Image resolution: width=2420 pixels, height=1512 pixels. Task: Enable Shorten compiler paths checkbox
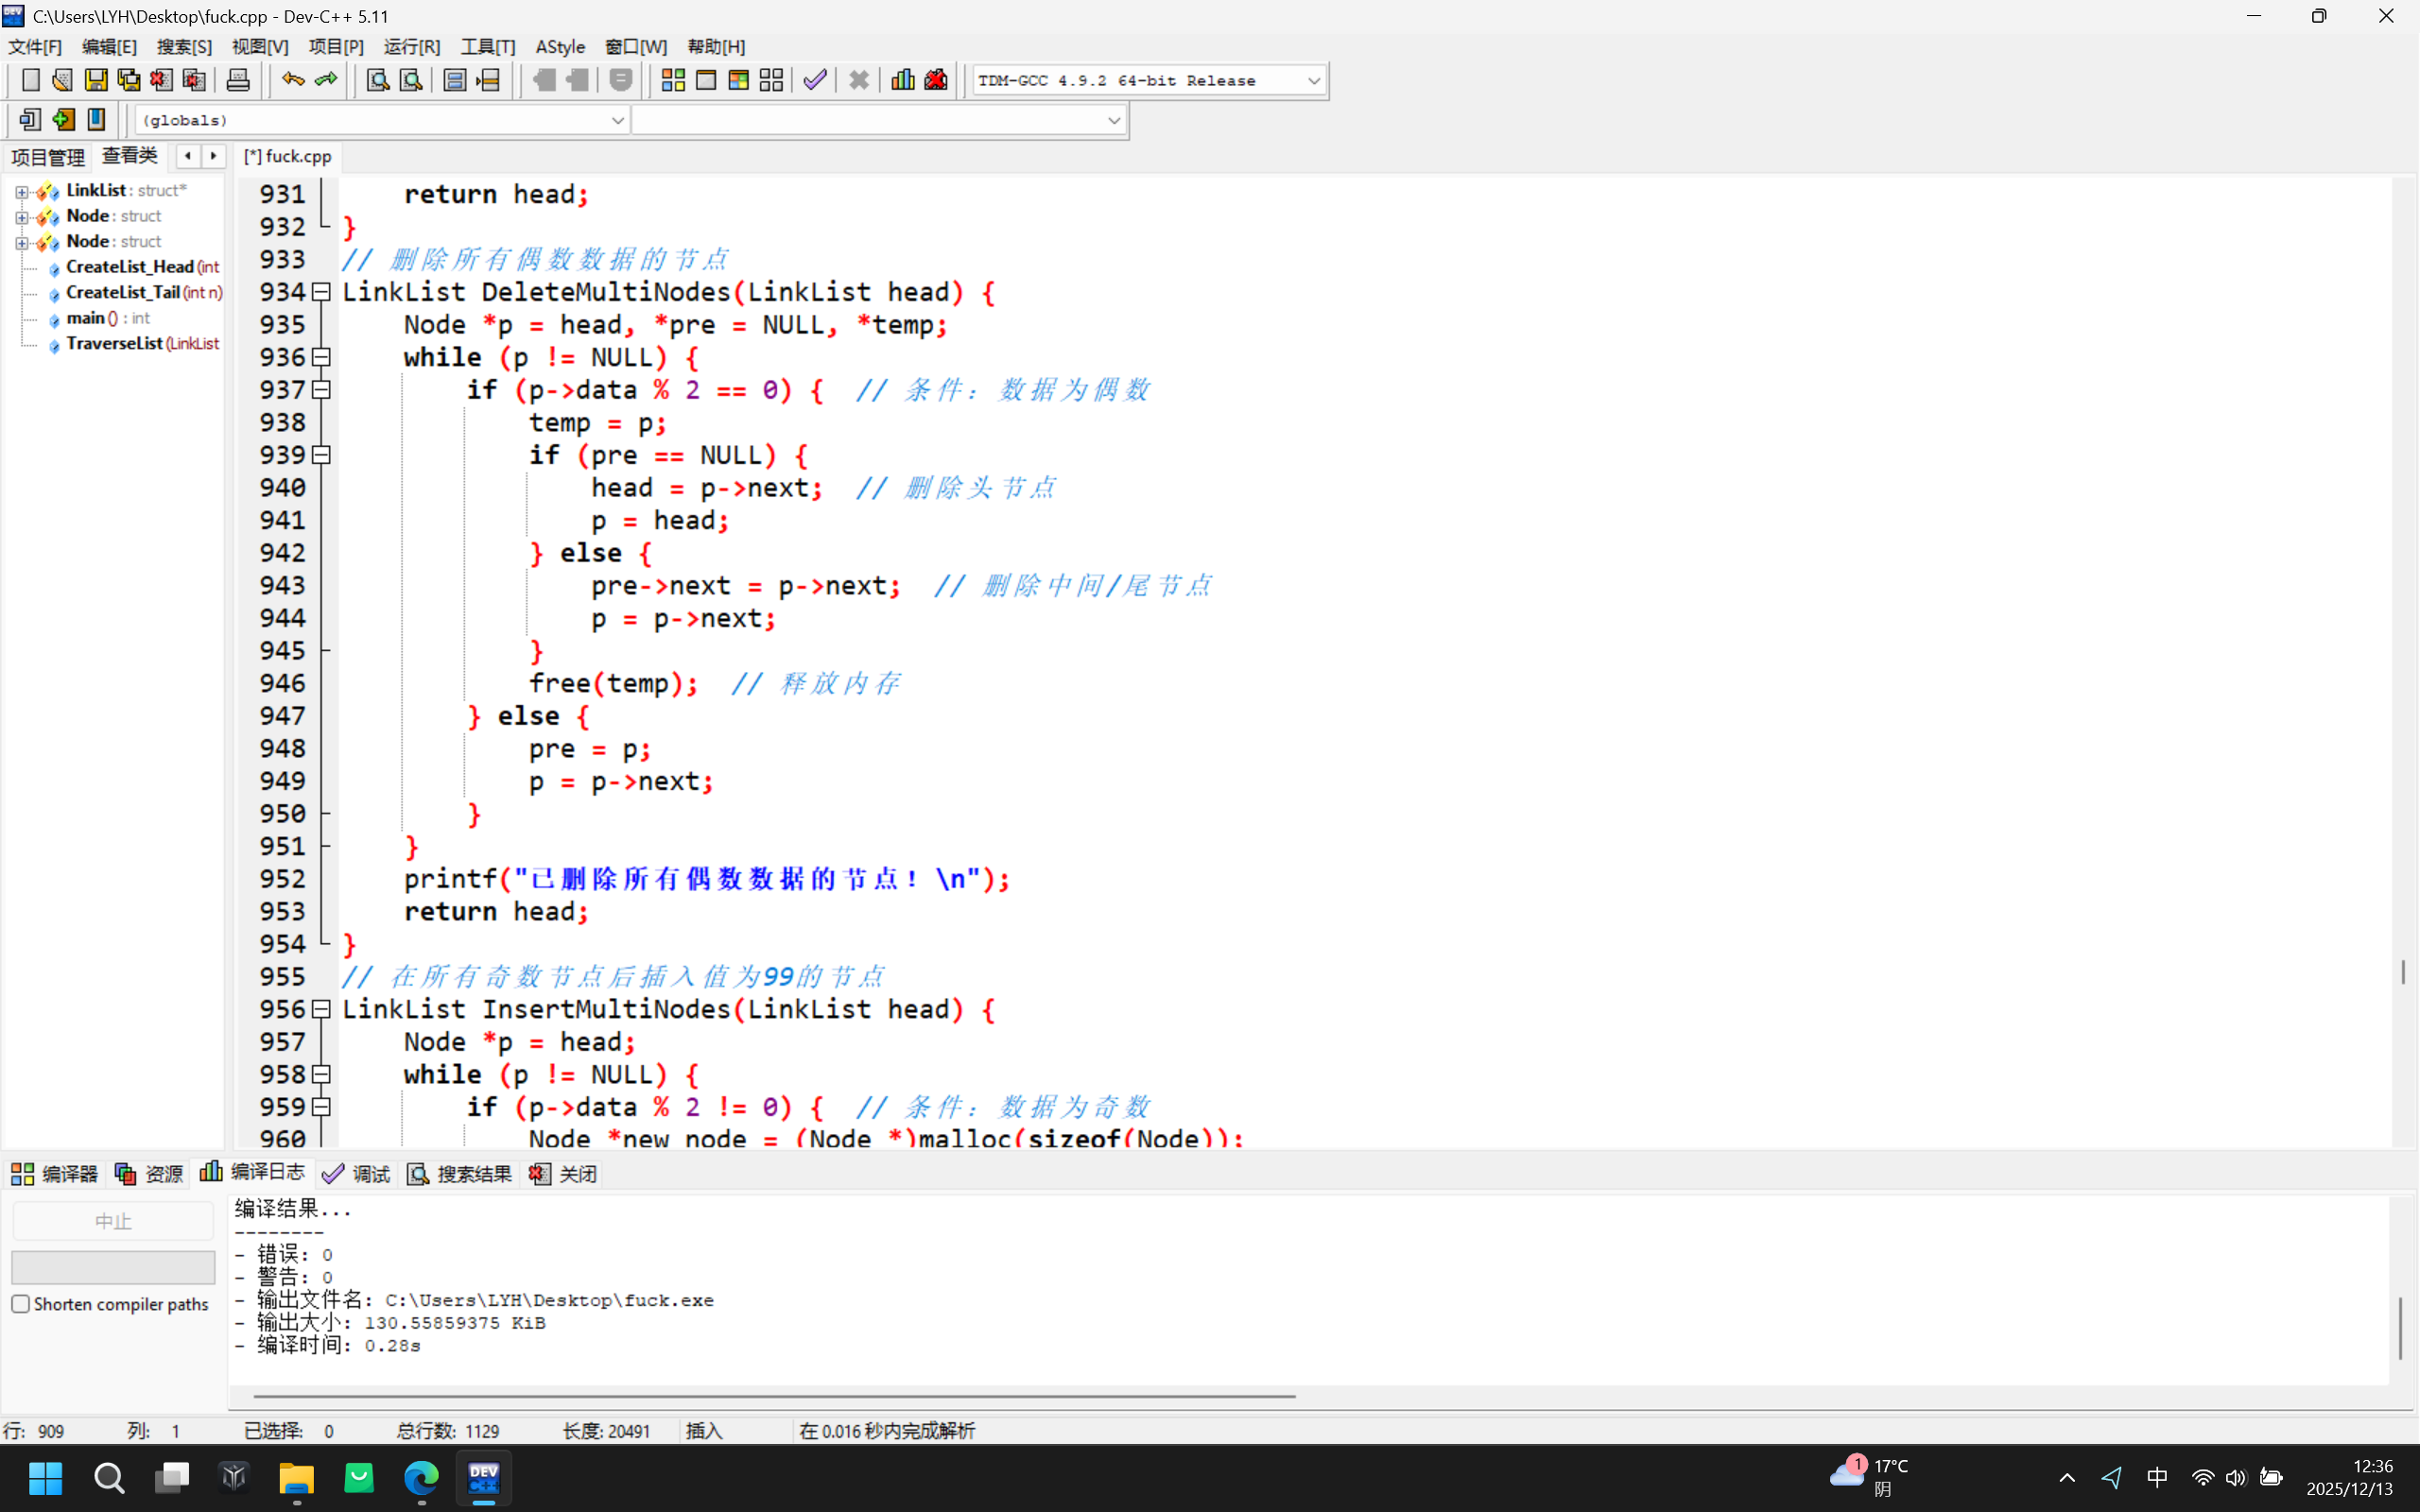21,1304
